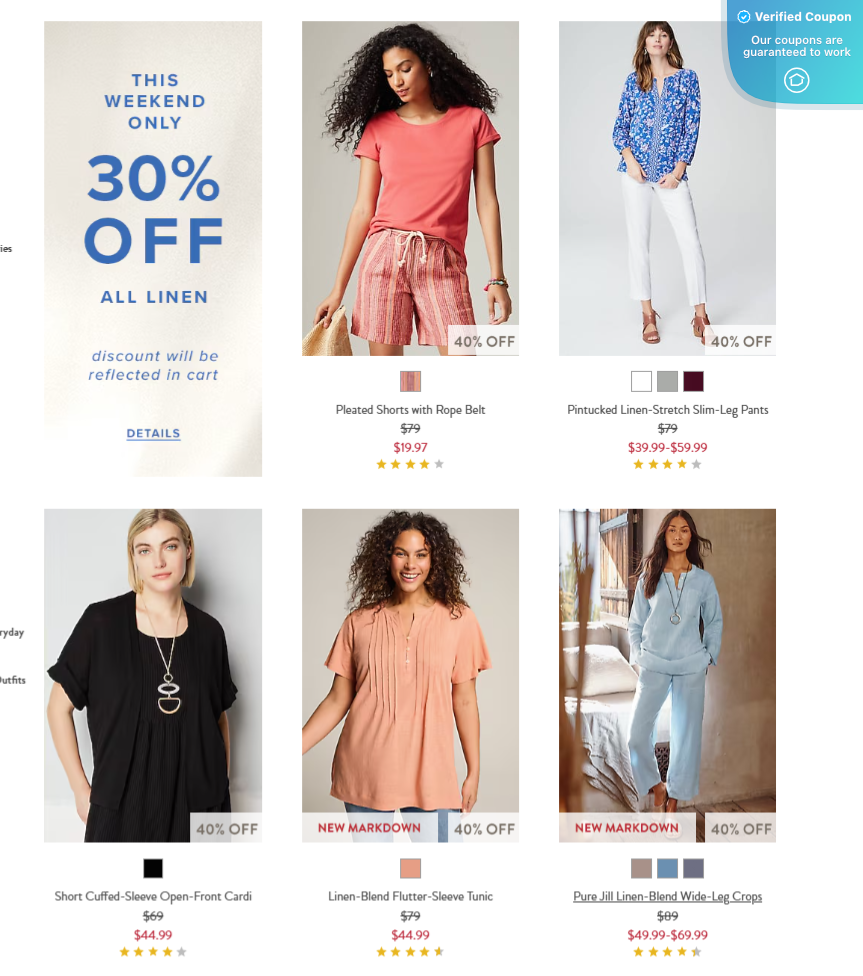Click the Pleated Shorts model photo
The width and height of the screenshot is (863, 976).
coord(410,189)
